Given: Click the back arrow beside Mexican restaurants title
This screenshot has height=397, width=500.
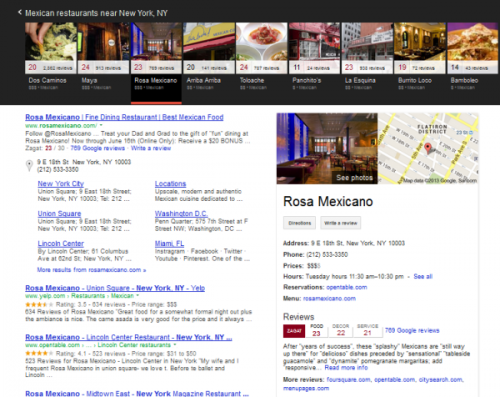Looking at the screenshot, I should tap(20, 12).
